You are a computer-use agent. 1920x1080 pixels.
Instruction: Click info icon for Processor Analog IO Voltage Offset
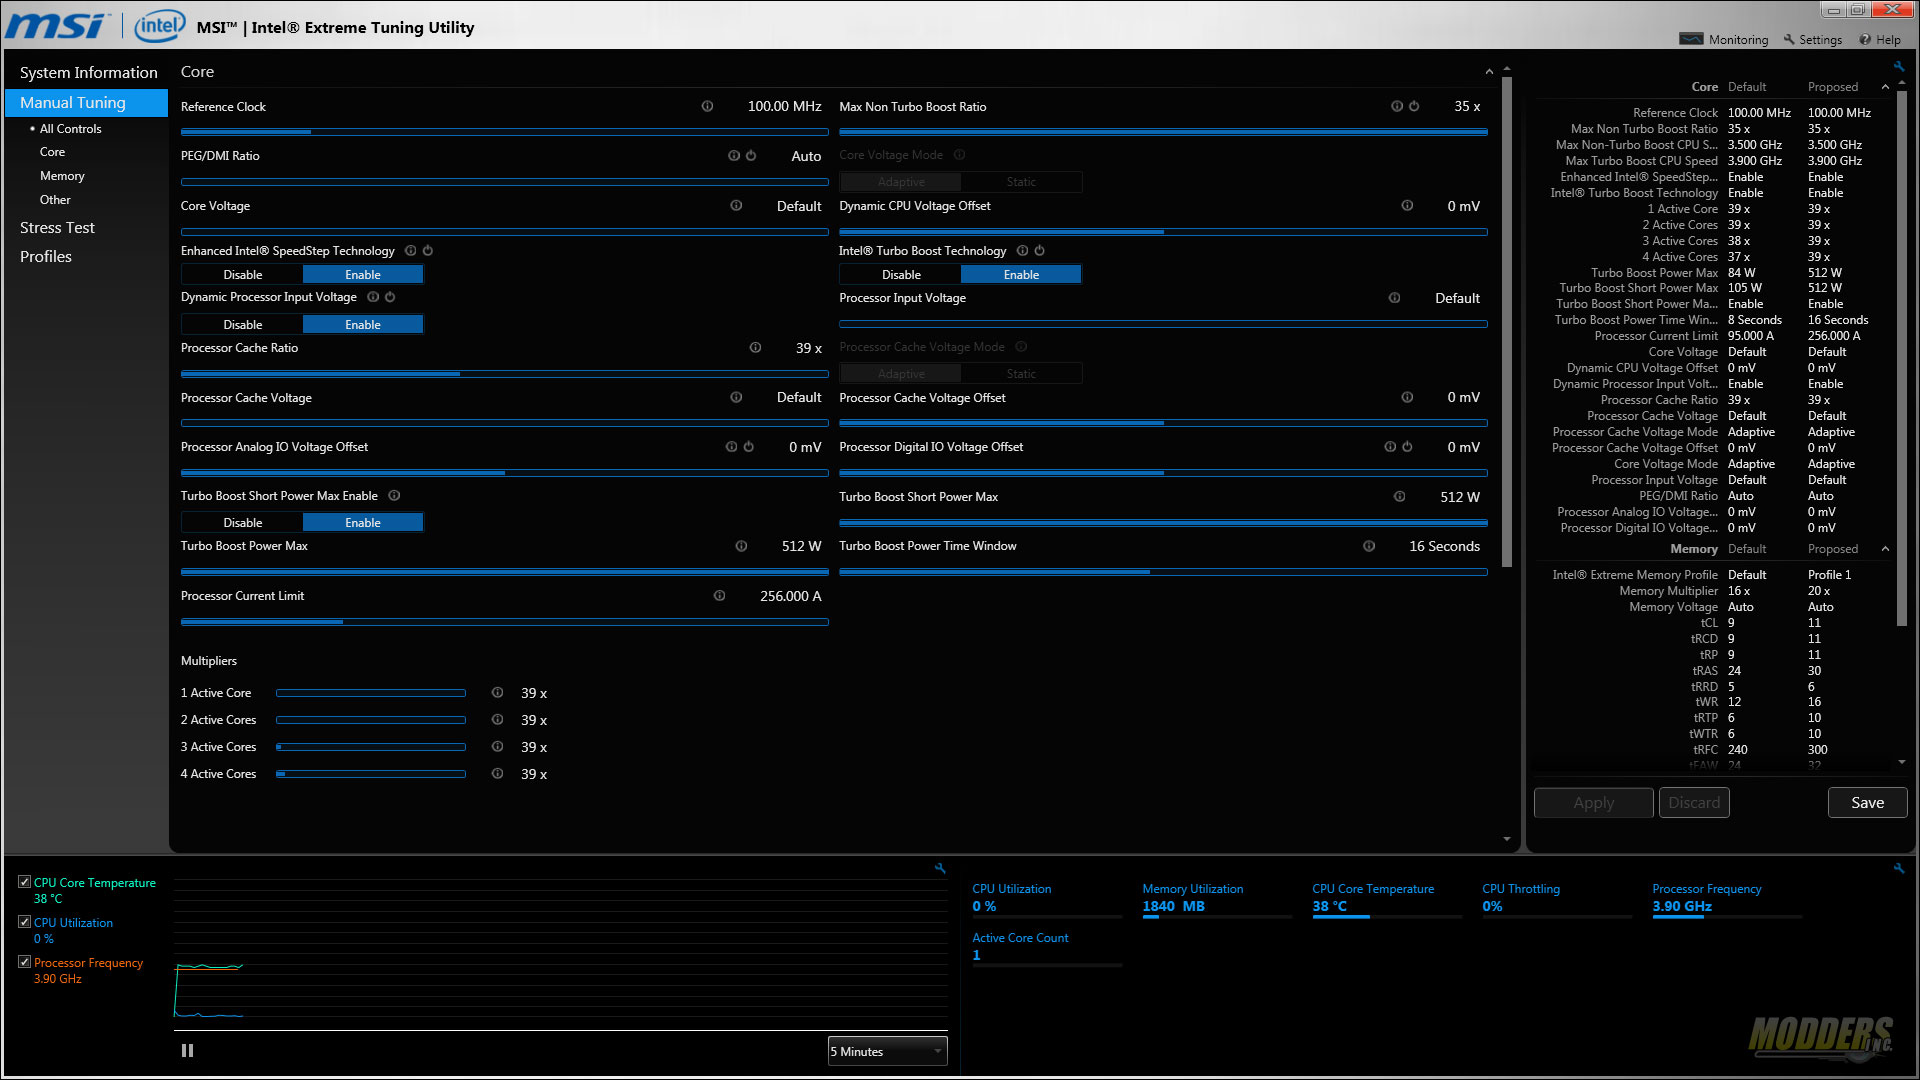(731, 447)
